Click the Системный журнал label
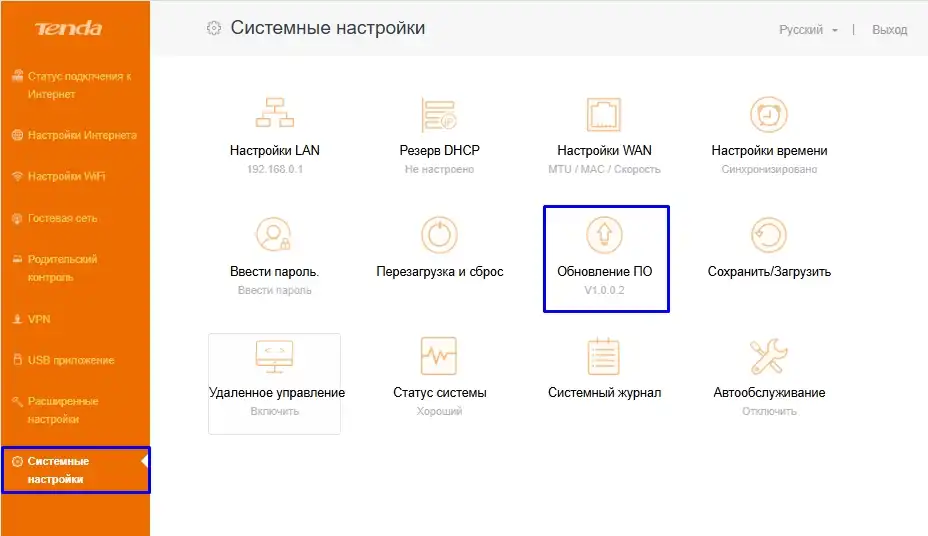 pyautogui.click(x=604, y=392)
